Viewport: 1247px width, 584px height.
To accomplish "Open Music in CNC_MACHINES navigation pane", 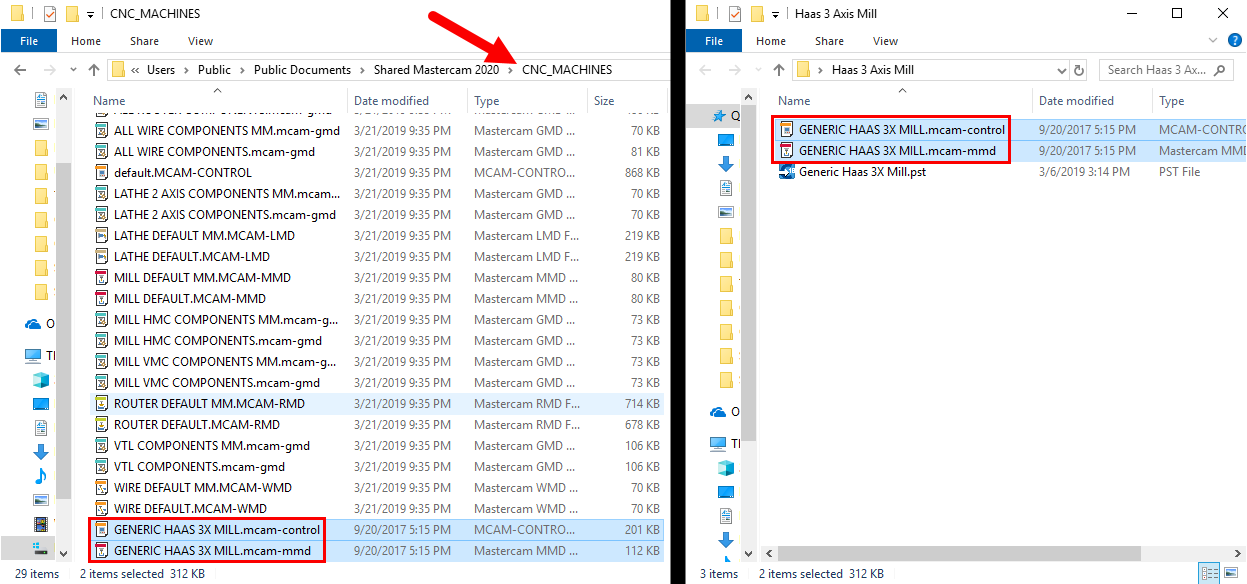I will tap(41, 476).
